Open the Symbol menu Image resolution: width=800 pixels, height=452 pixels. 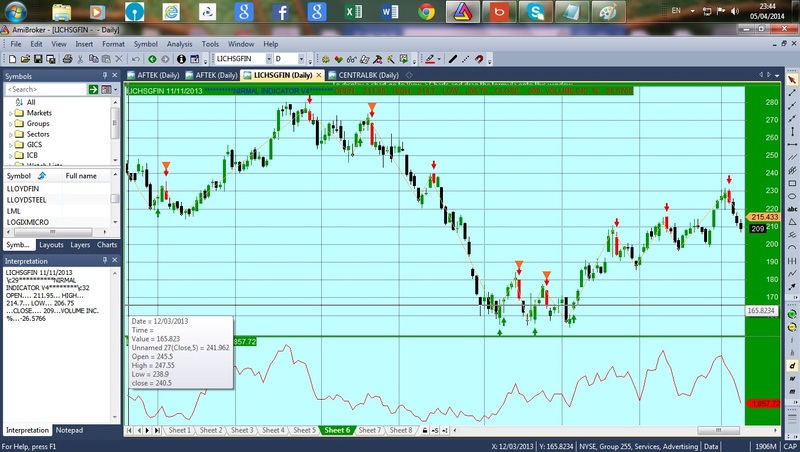click(145, 44)
